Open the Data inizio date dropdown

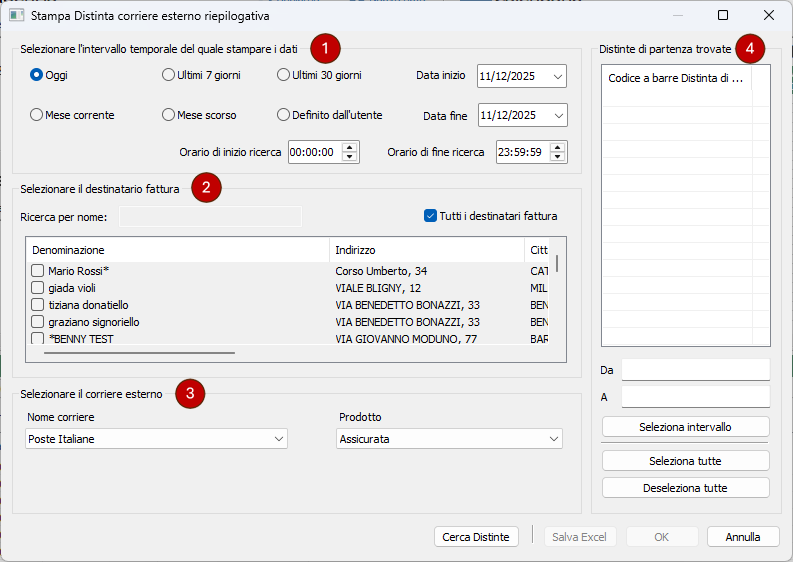point(557,76)
